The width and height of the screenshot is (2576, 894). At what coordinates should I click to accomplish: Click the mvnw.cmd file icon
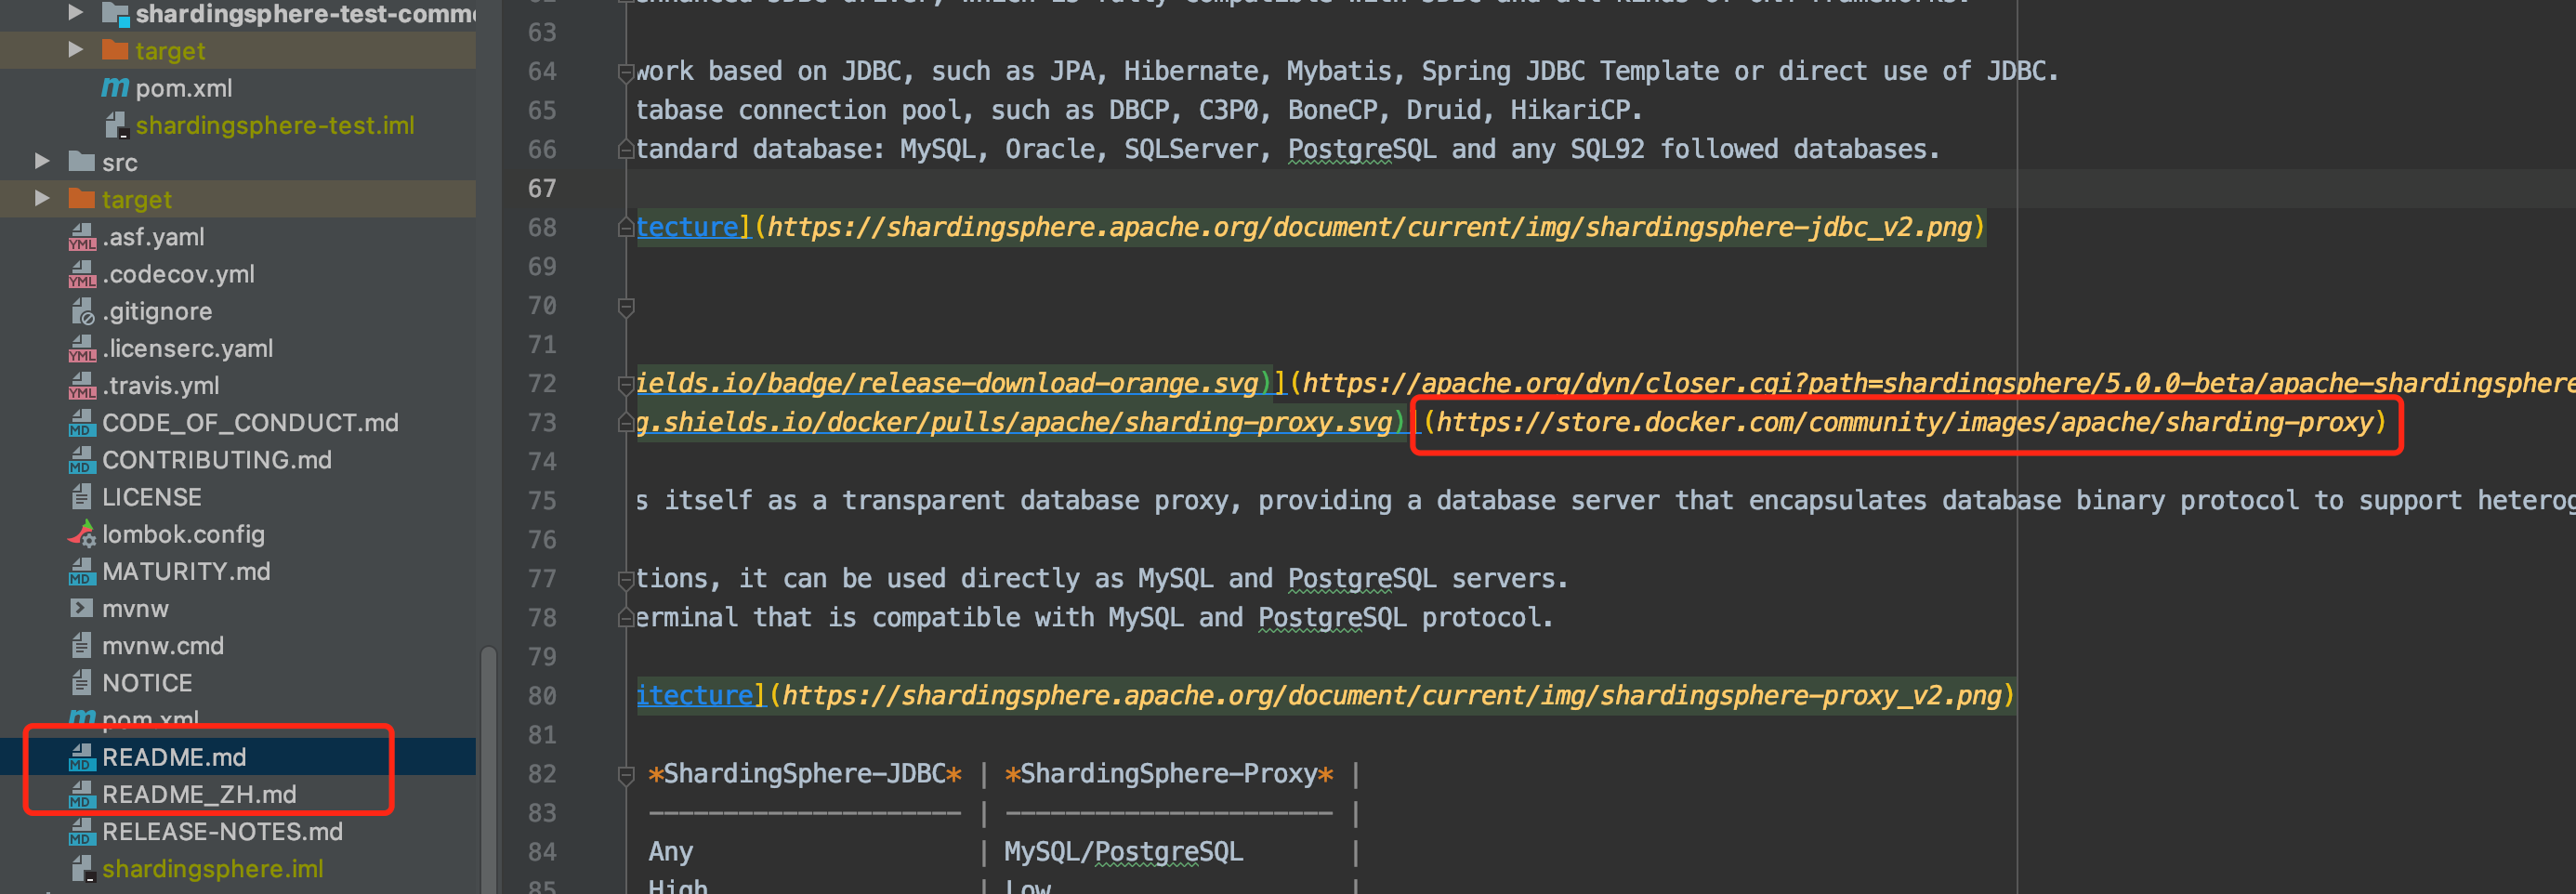pyautogui.click(x=82, y=645)
